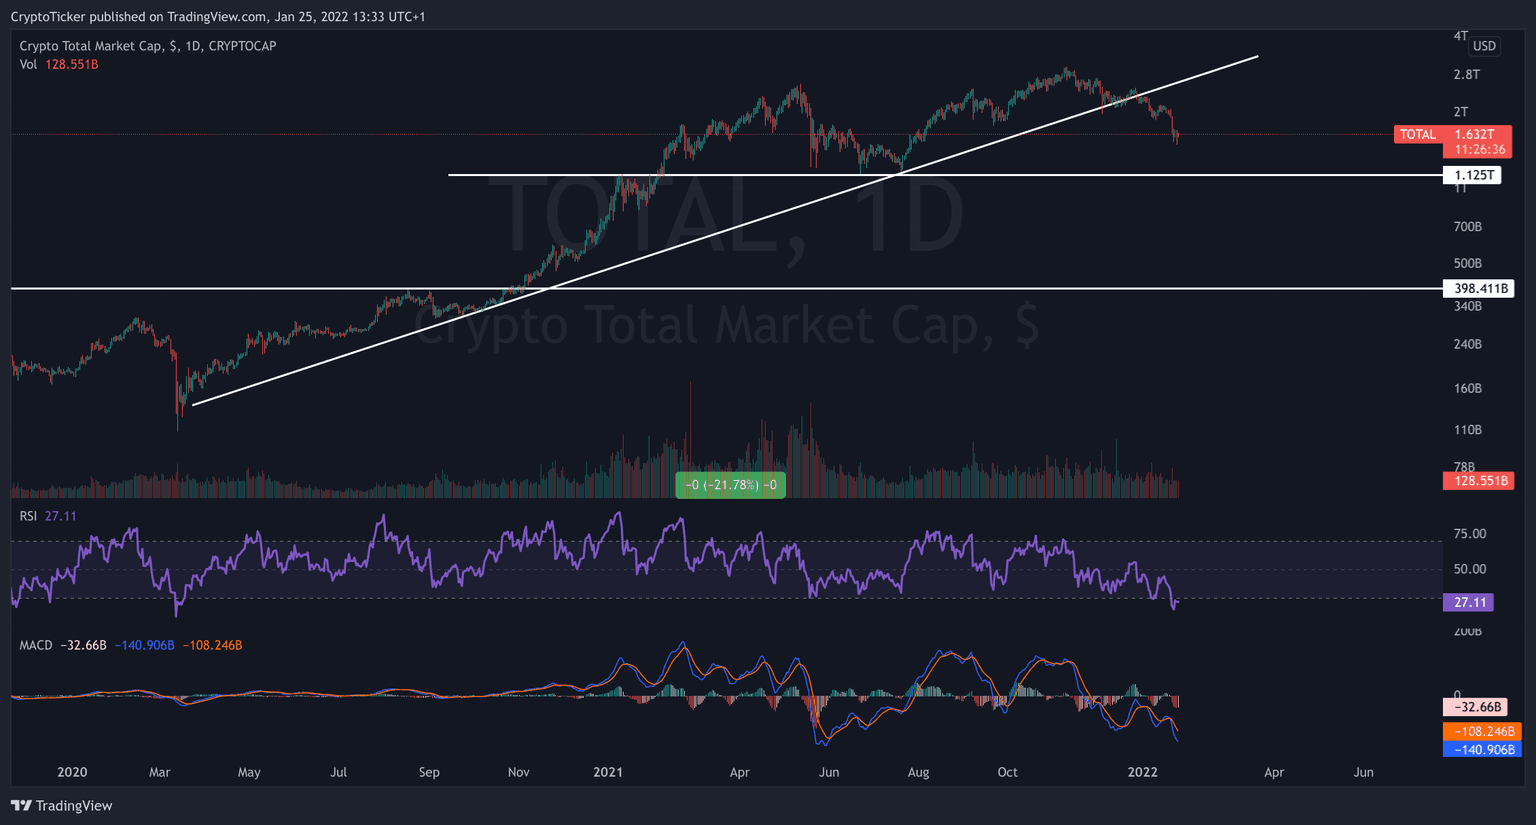Click the 2020 label on time axis
Image resolution: width=1536 pixels, height=825 pixels.
(x=72, y=772)
